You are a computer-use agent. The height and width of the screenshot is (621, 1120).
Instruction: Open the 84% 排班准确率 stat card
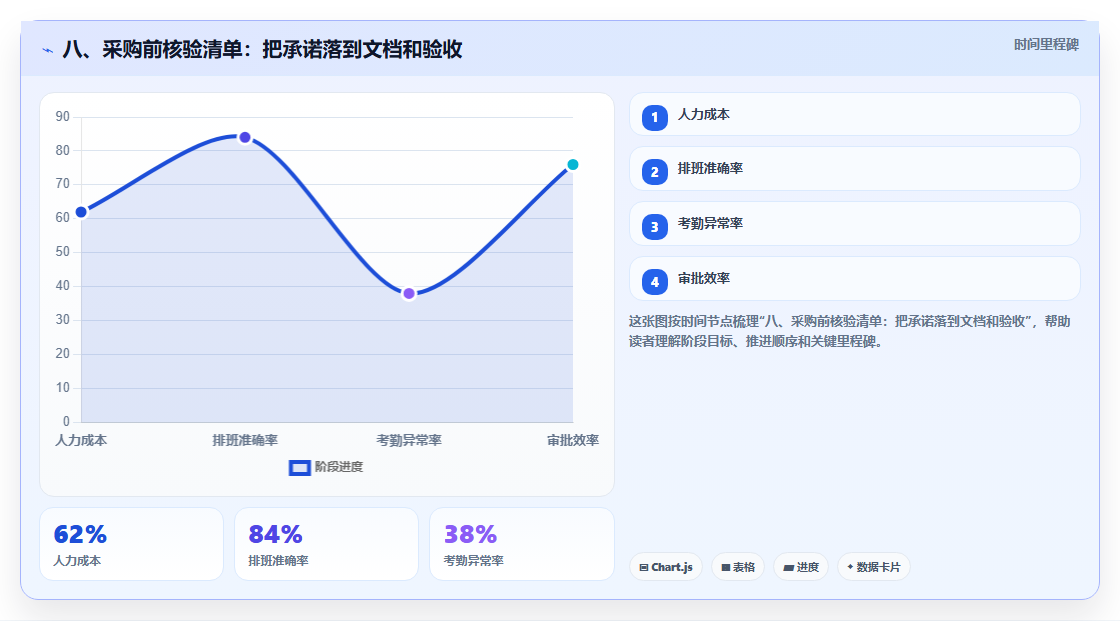click(326, 544)
